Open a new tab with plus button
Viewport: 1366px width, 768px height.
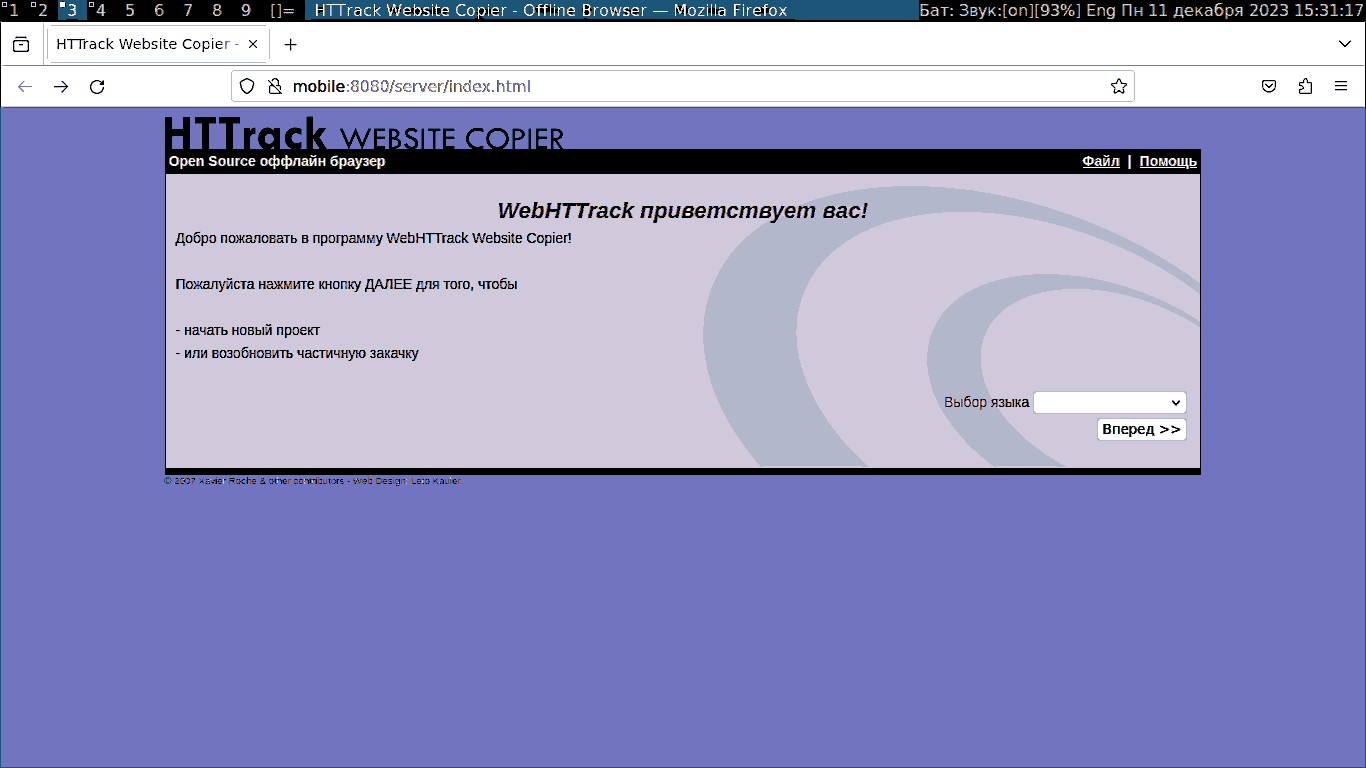(290, 45)
